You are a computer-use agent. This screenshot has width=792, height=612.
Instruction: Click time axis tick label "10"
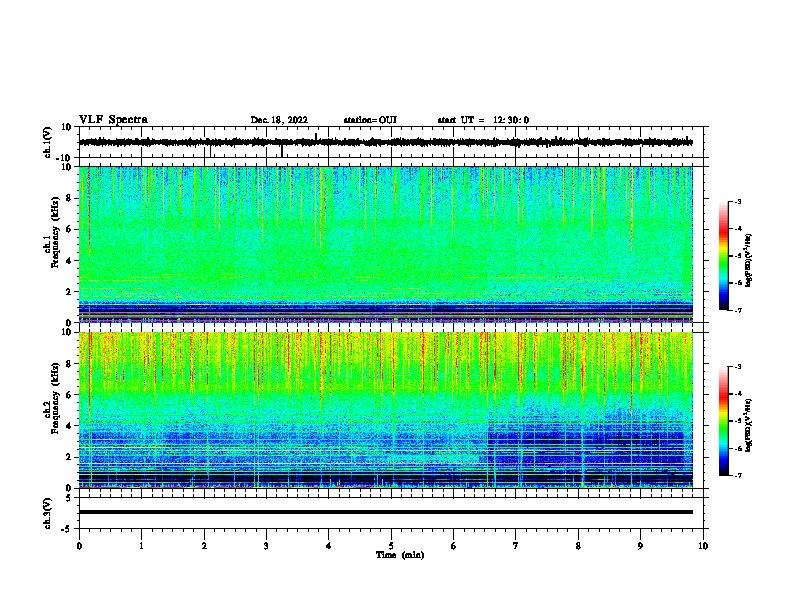point(703,546)
